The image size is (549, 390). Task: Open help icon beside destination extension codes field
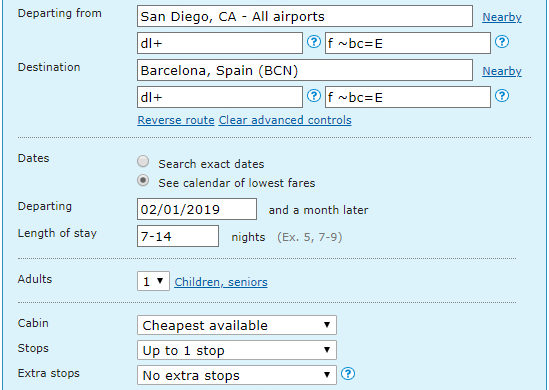click(502, 96)
